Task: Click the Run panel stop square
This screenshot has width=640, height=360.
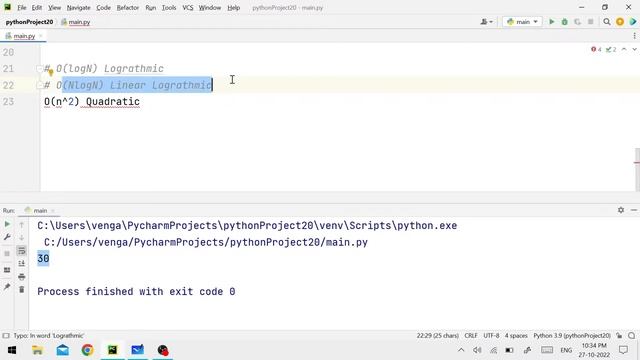Action: [7, 253]
